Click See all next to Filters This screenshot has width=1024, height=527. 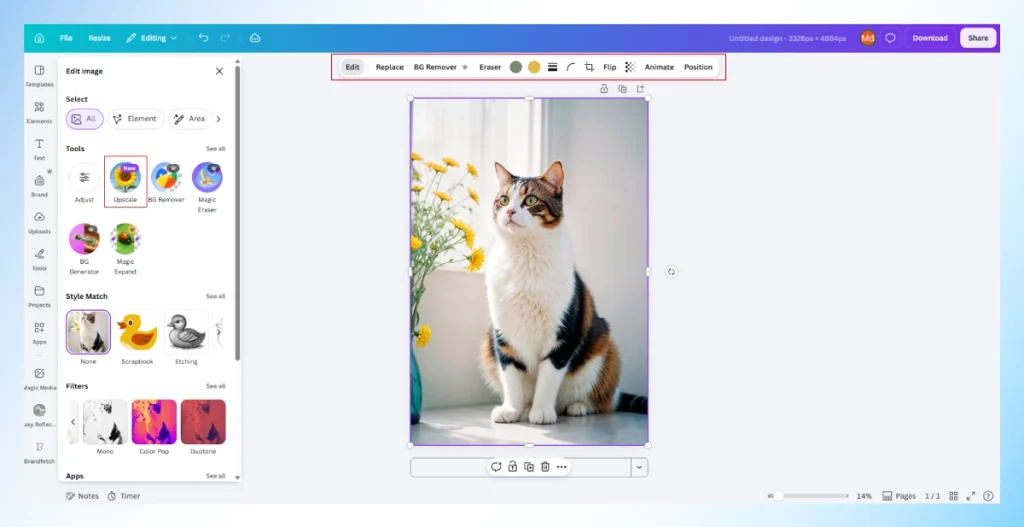click(x=216, y=387)
